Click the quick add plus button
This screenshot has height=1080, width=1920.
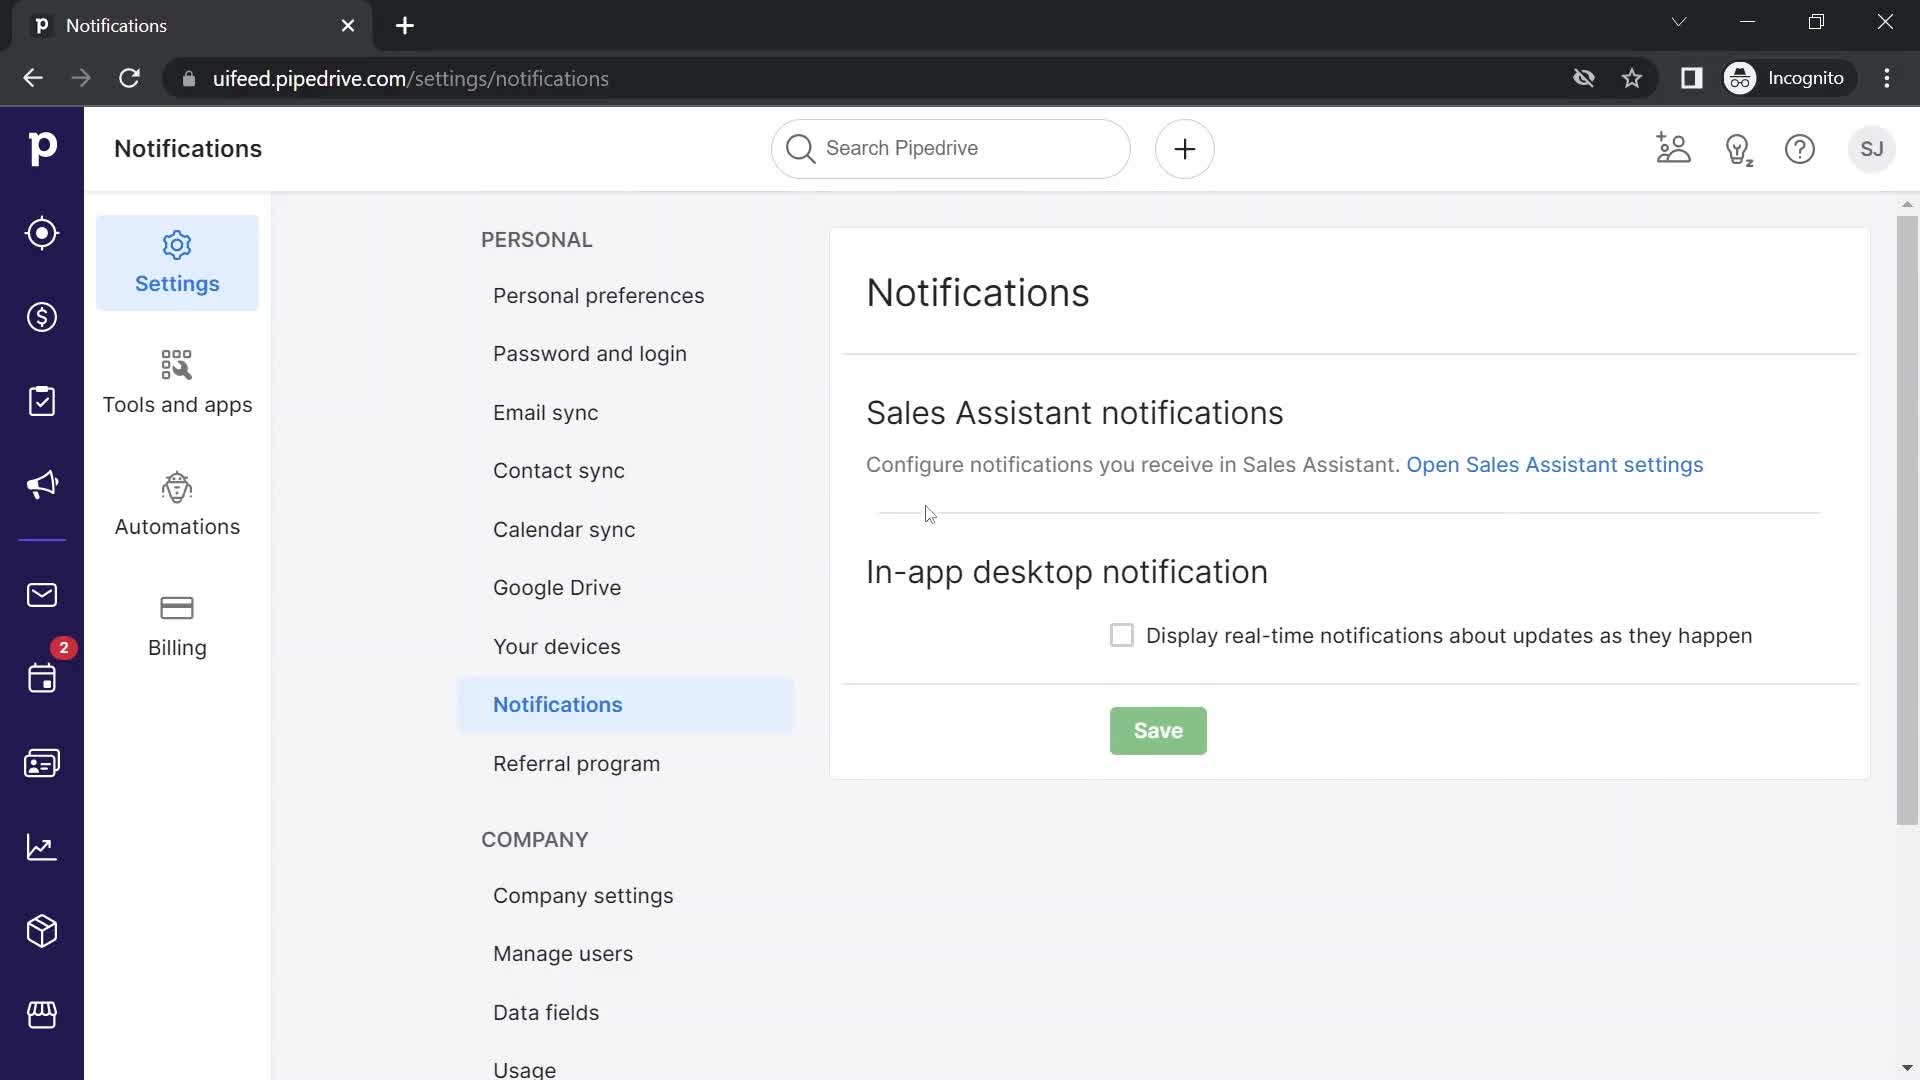click(x=1185, y=149)
